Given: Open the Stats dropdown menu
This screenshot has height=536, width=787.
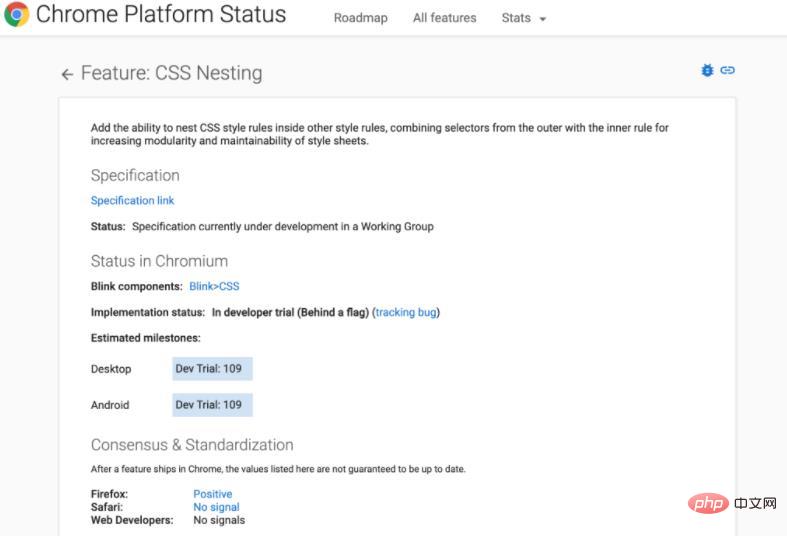Looking at the screenshot, I should pyautogui.click(x=523, y=18).
